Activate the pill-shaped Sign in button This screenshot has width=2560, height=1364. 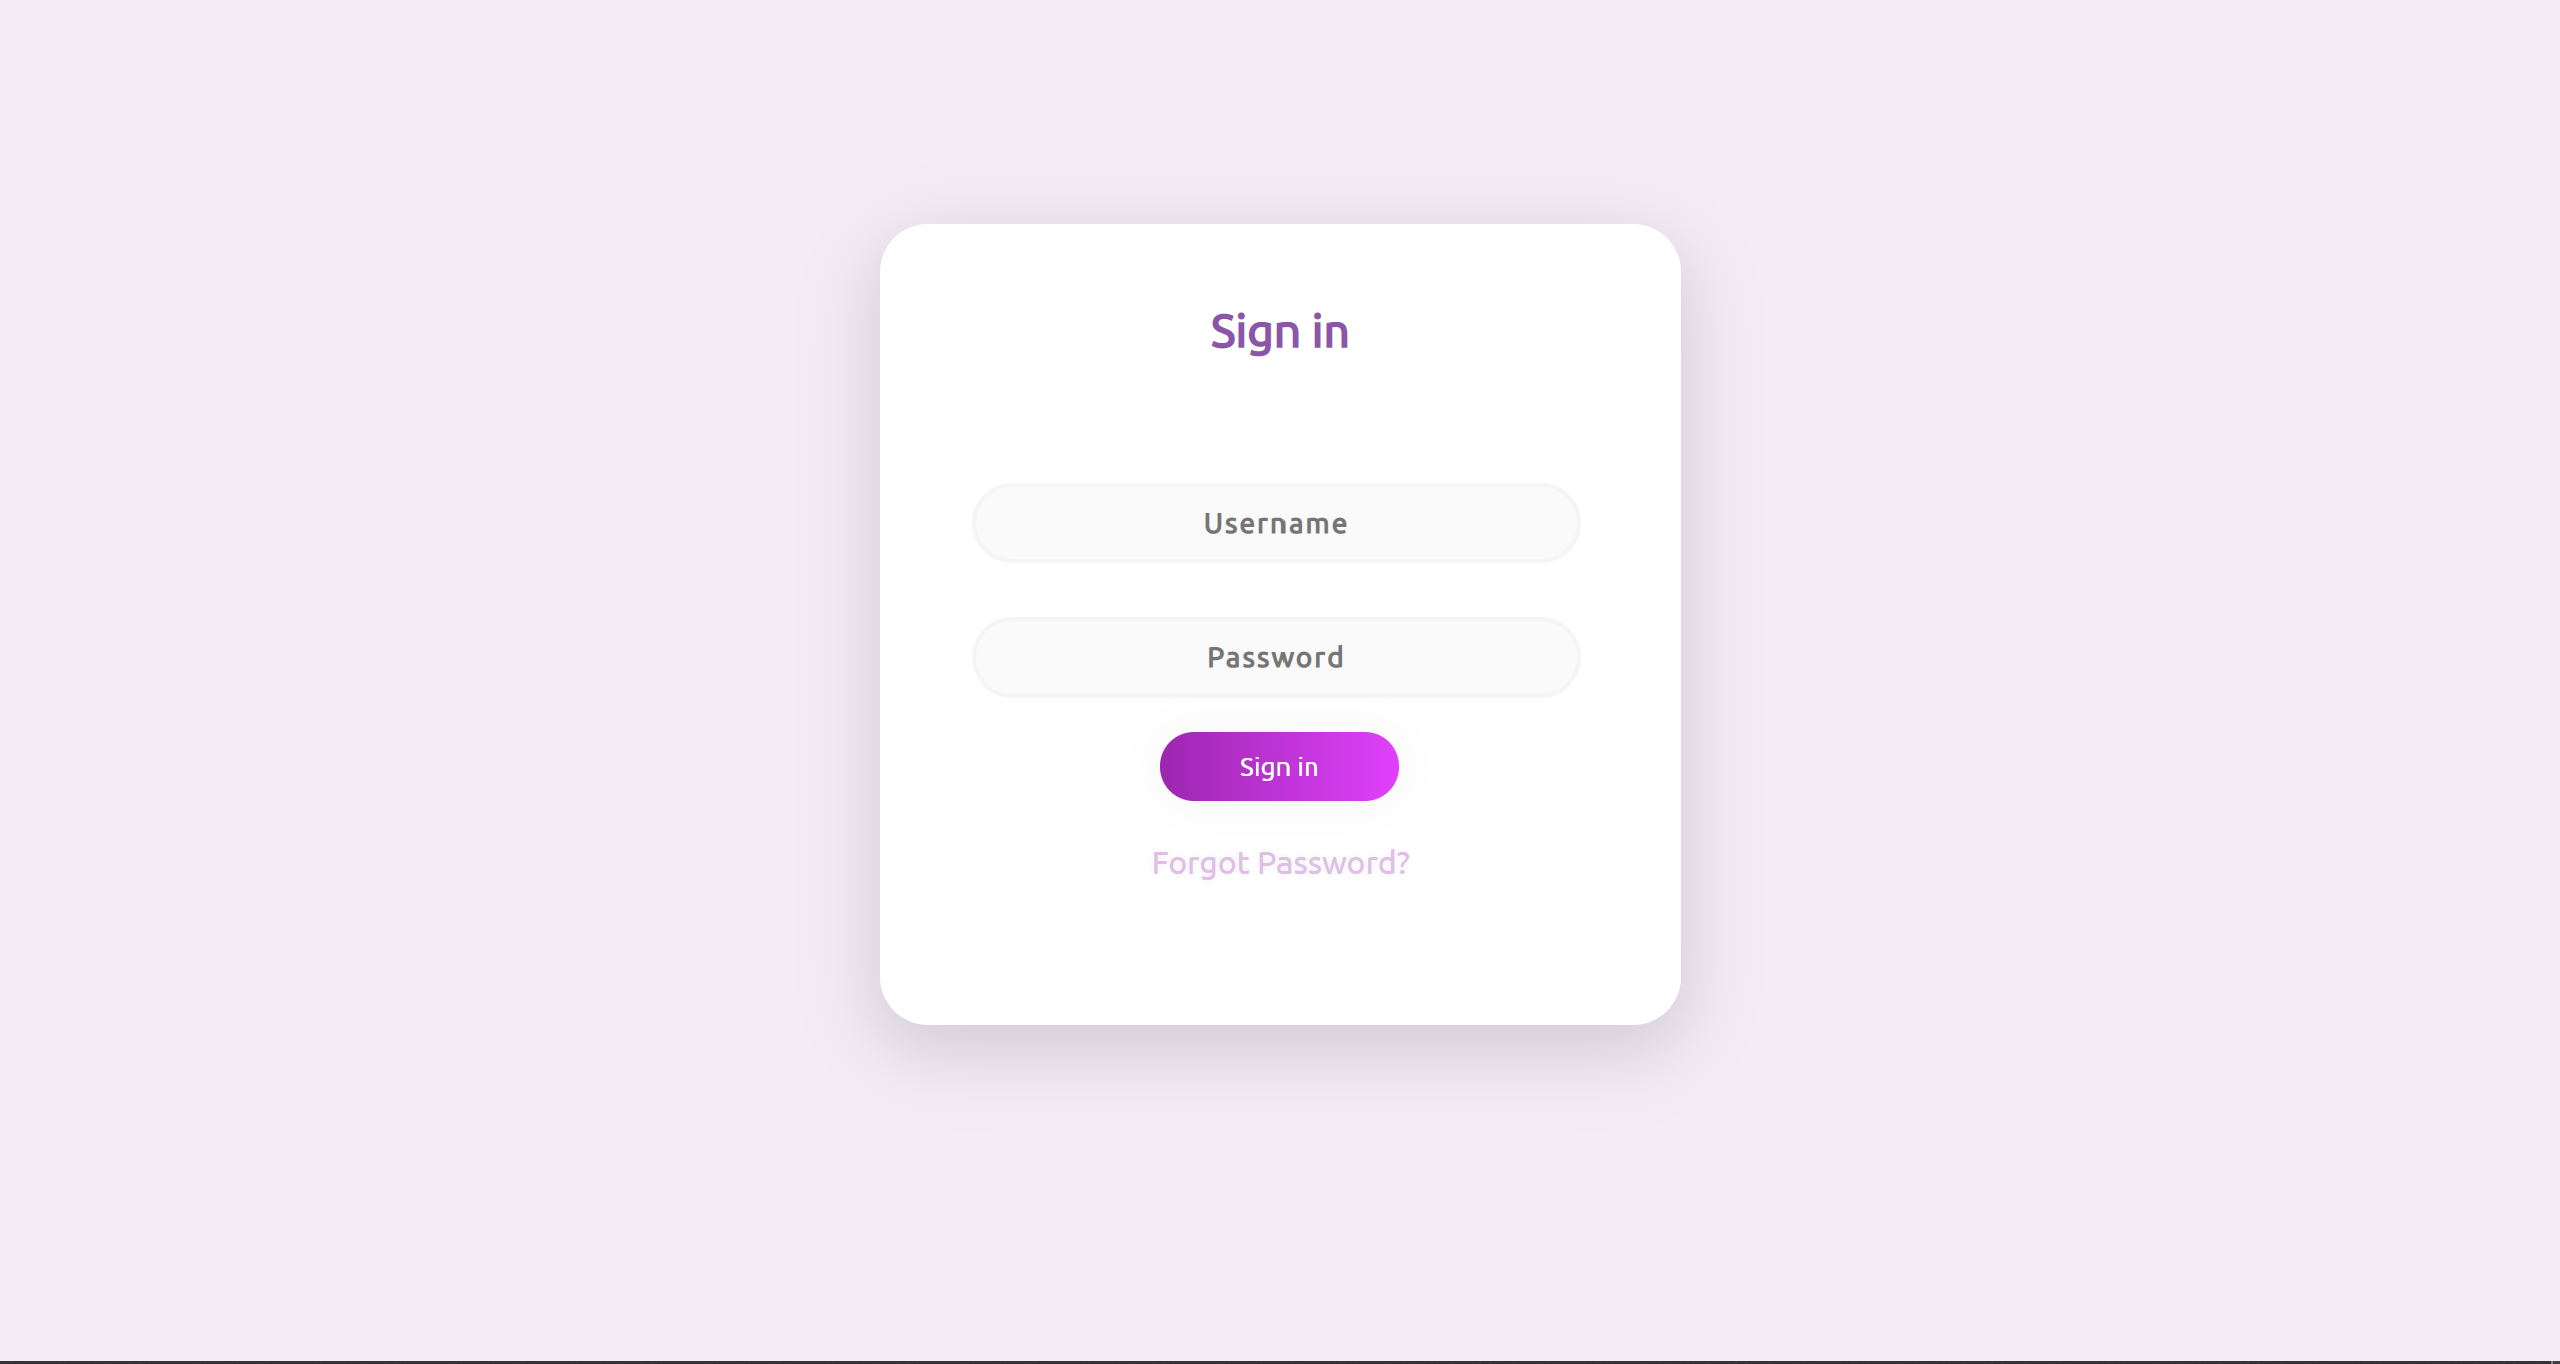1279,766
